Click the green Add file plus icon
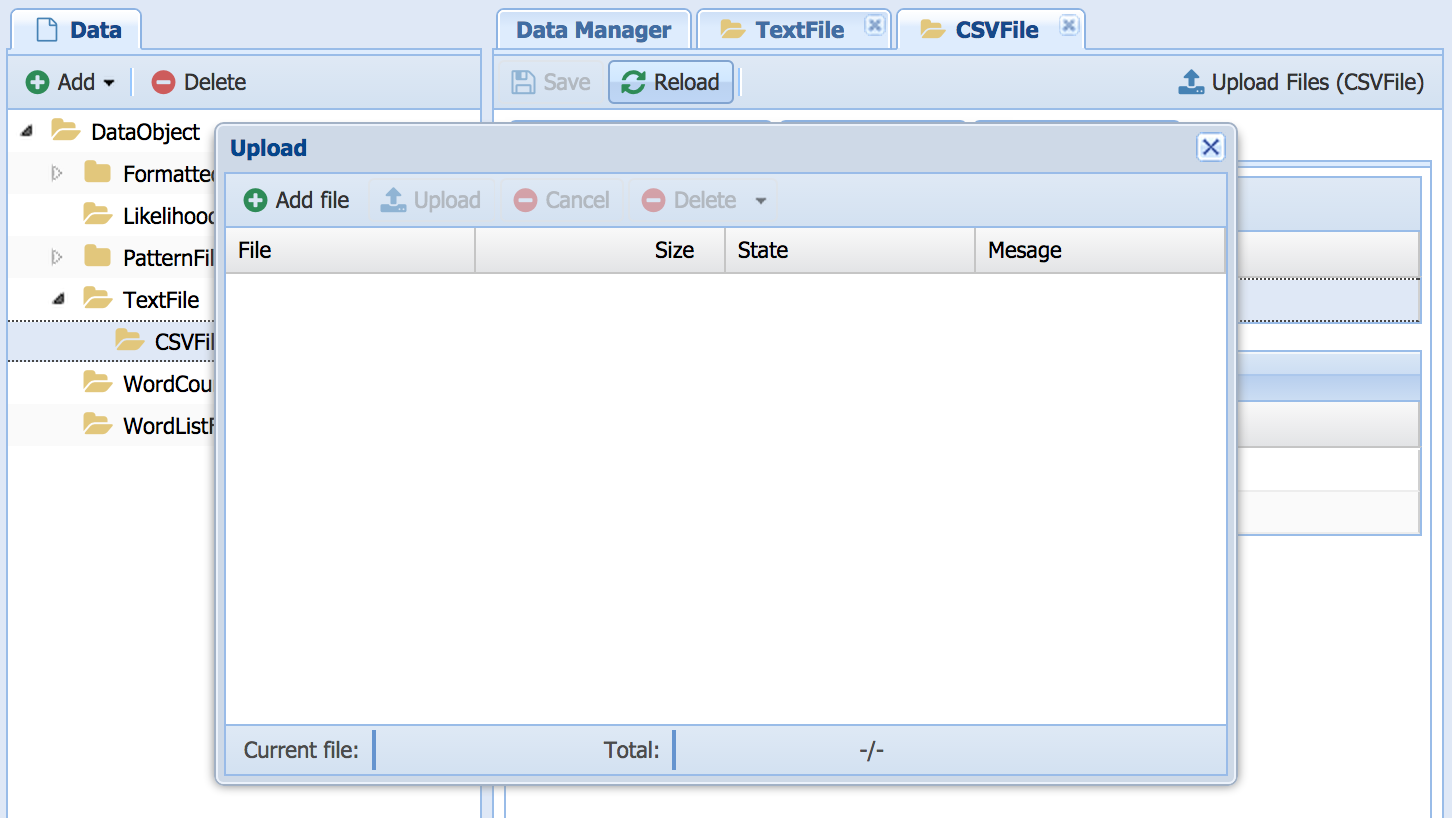The width and height of the screenshot is (1452, 818). tap(256, 200)
